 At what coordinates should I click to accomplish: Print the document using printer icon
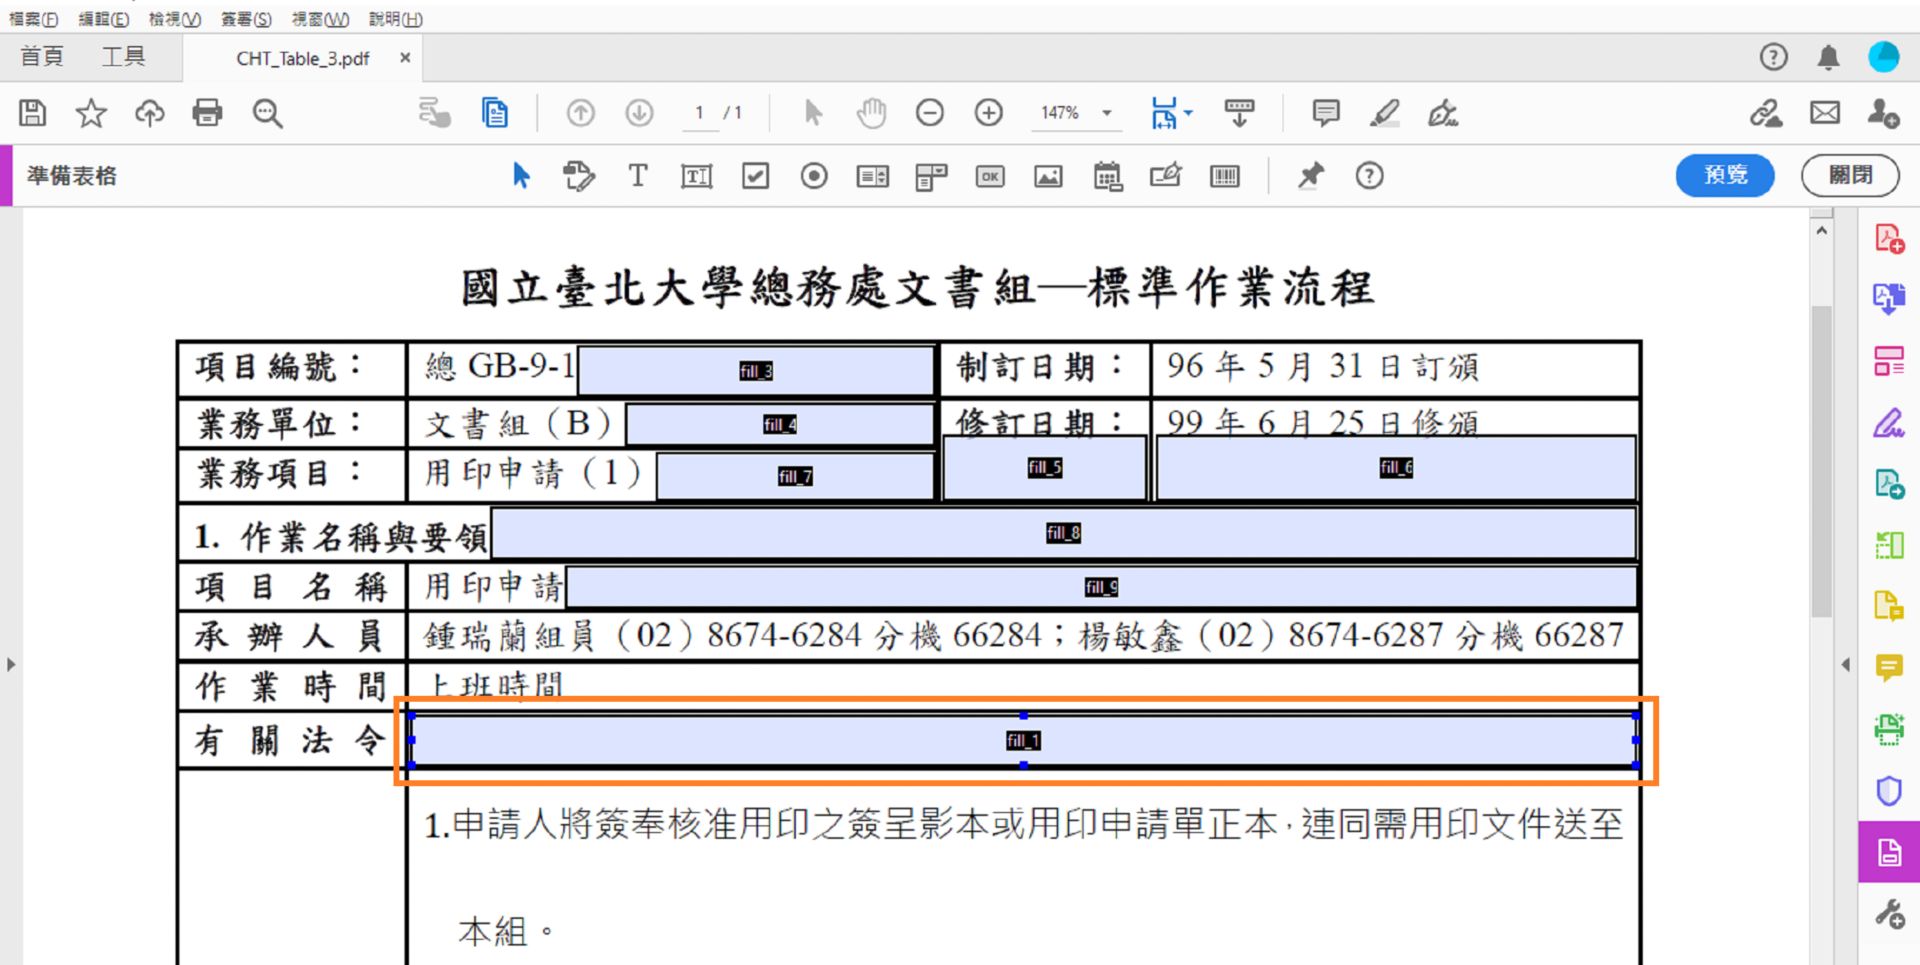208,113
